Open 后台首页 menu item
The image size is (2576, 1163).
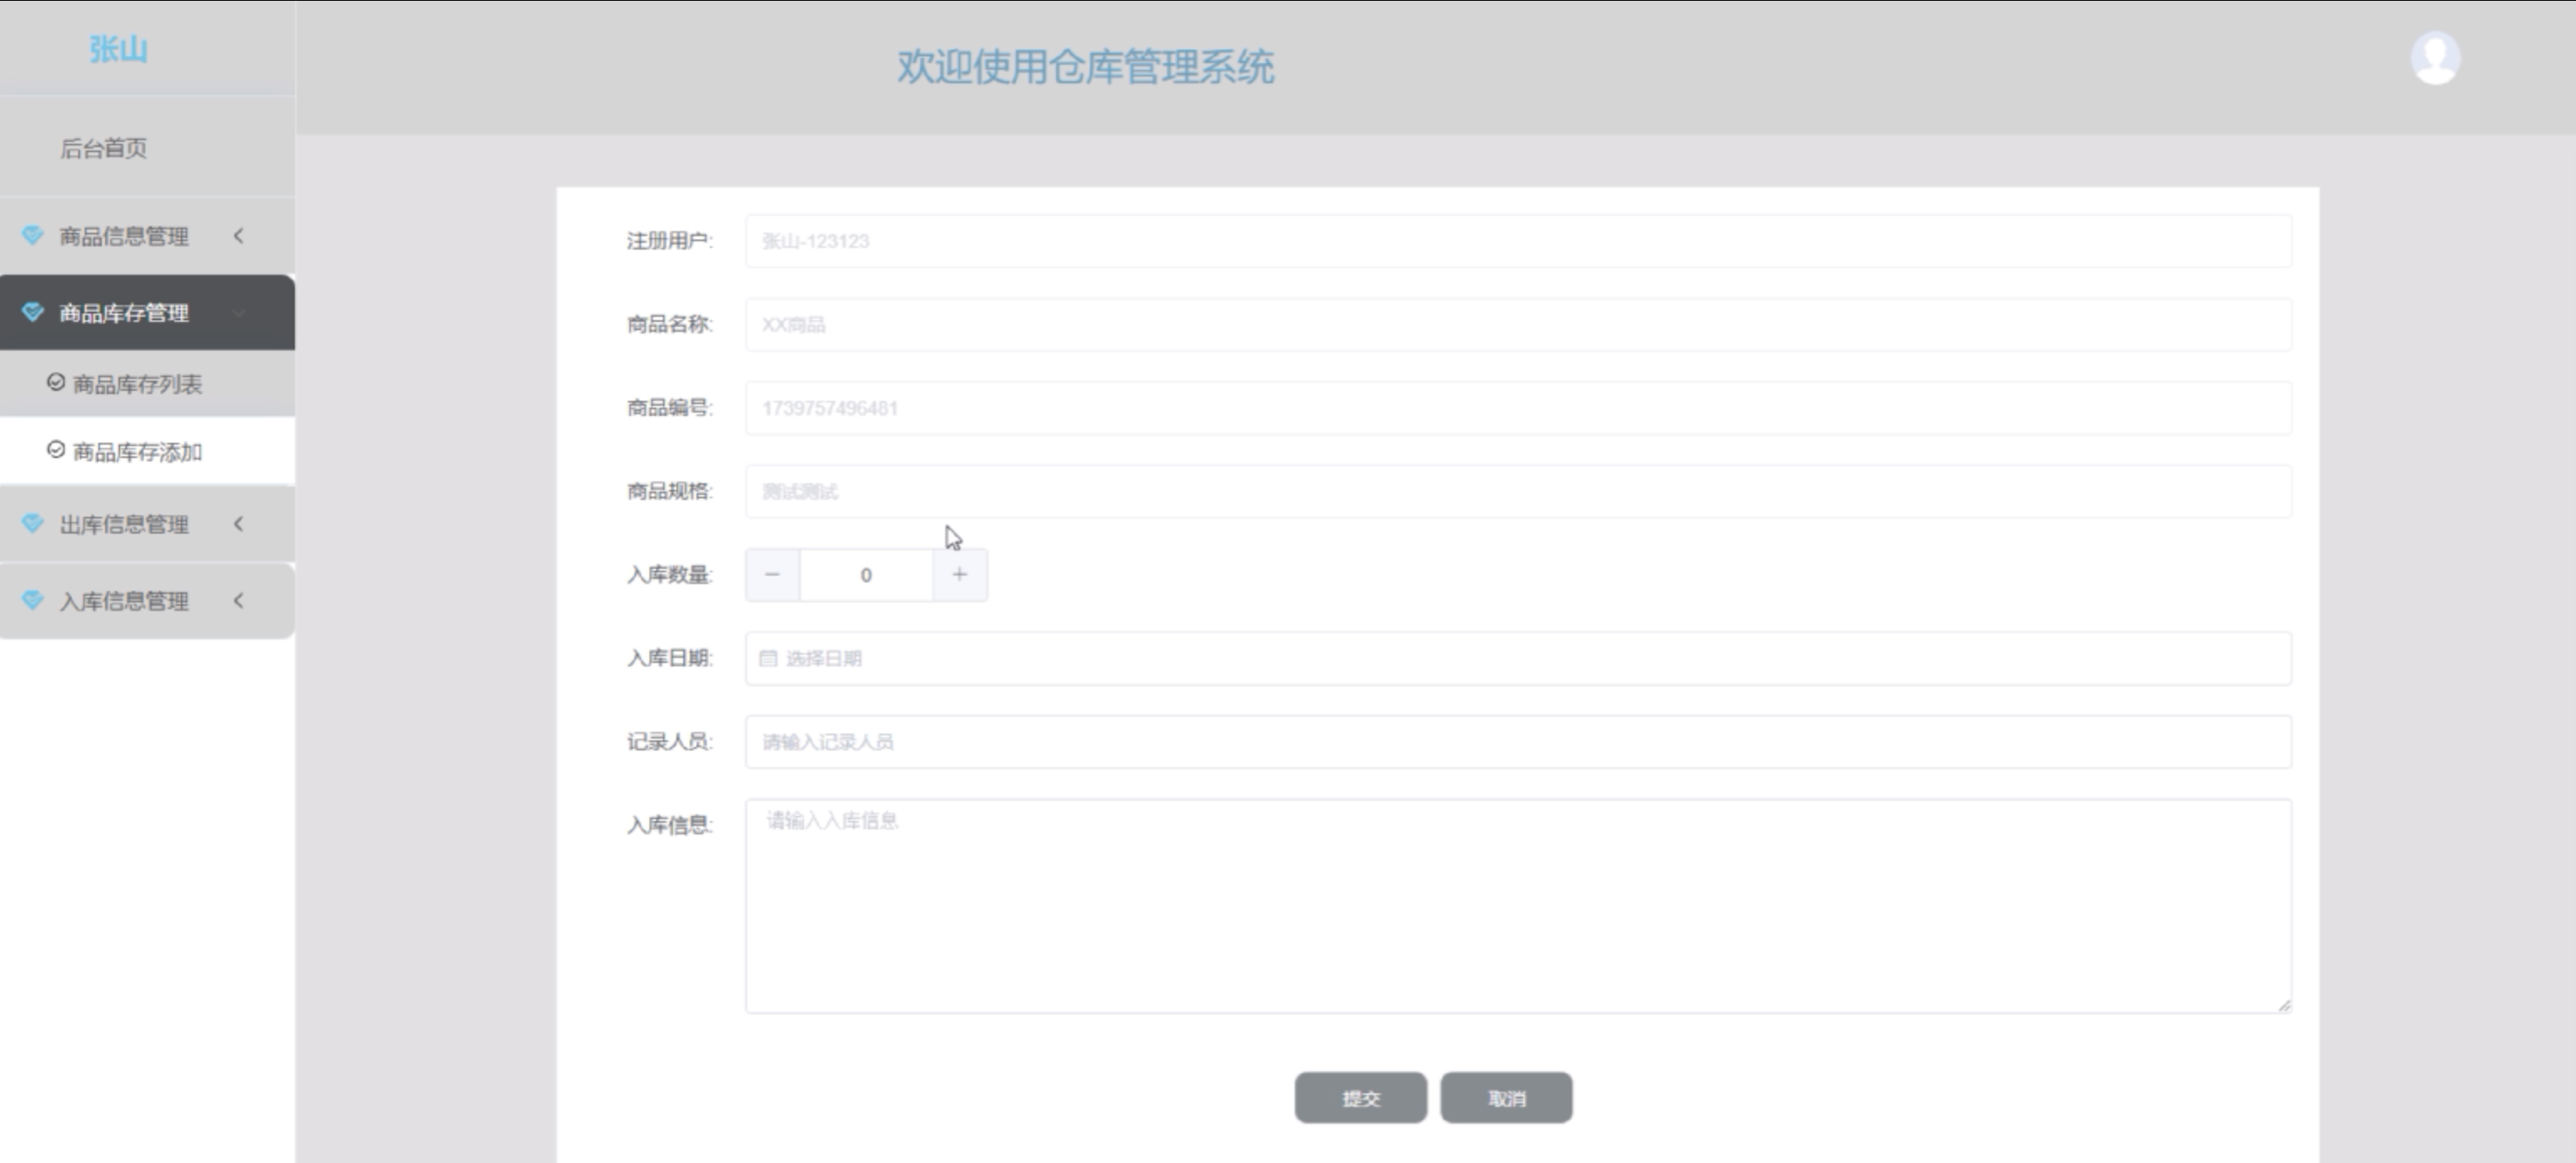(x=104, y=148)
